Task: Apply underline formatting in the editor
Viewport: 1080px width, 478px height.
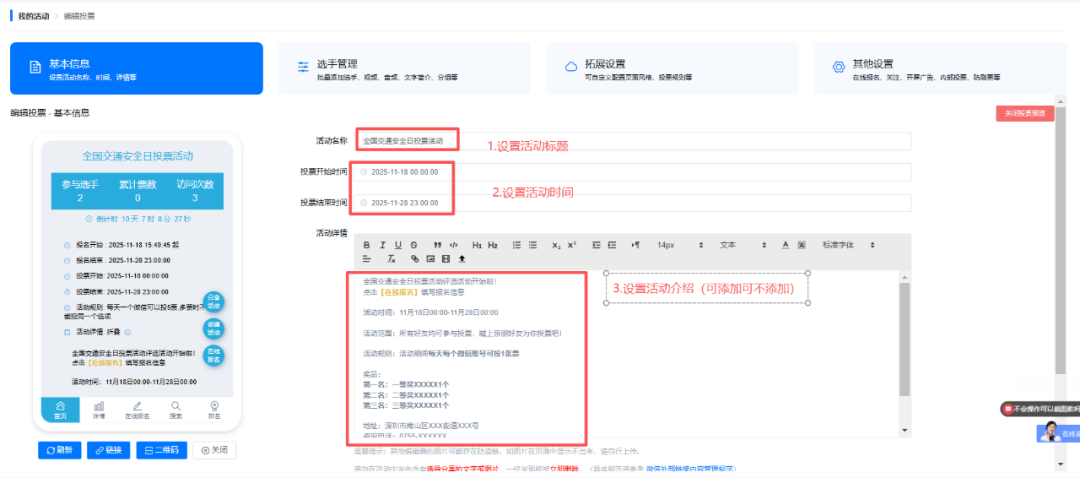Action: point(398,245)
